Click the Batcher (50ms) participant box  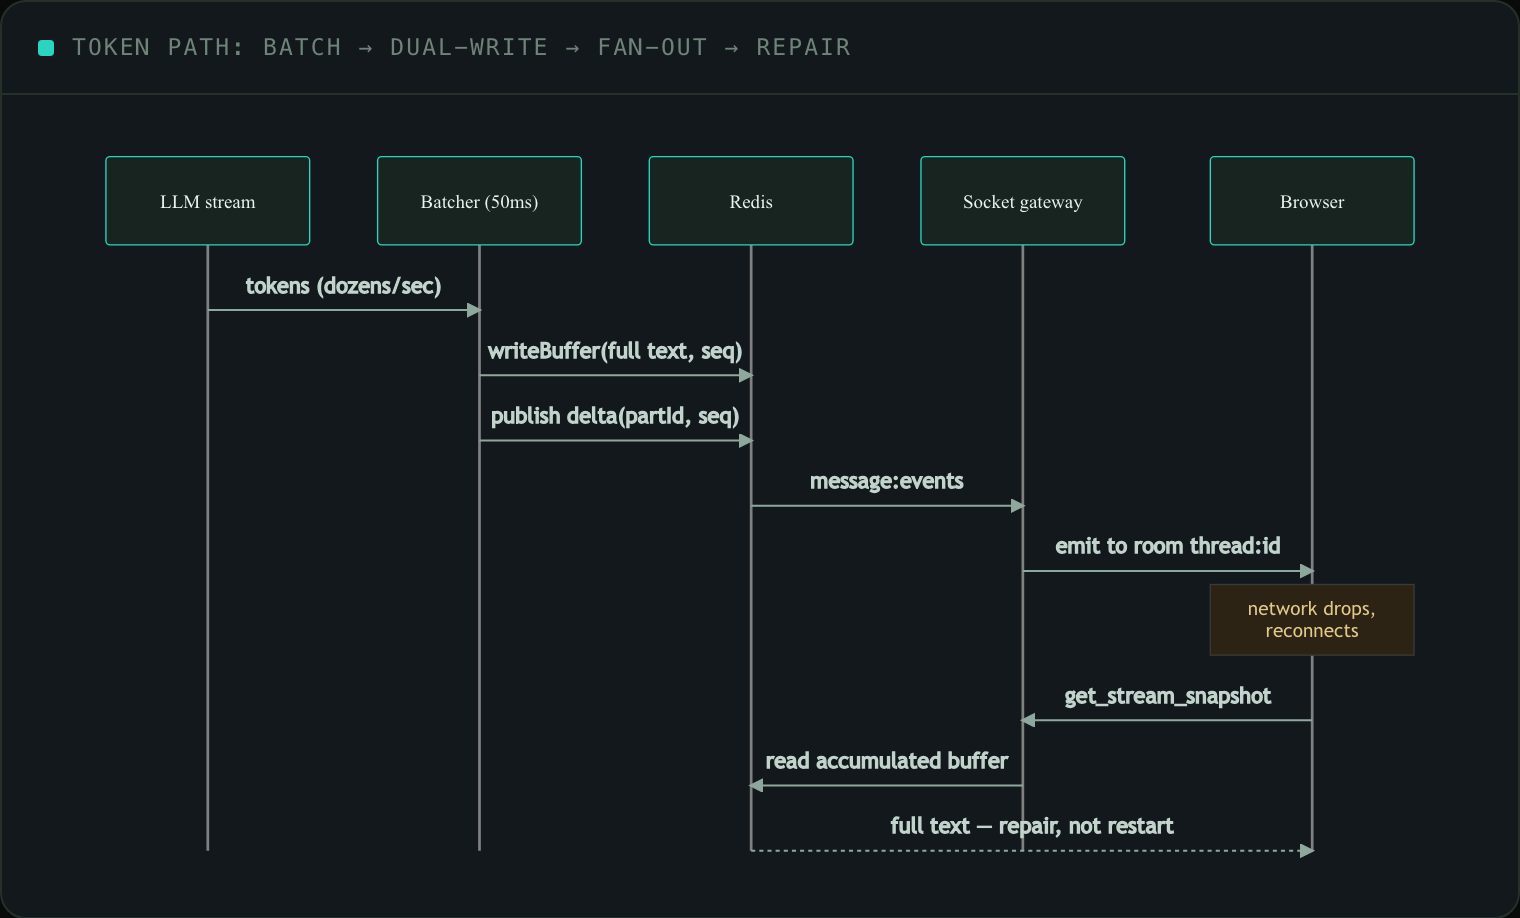[x=479, y=201]
